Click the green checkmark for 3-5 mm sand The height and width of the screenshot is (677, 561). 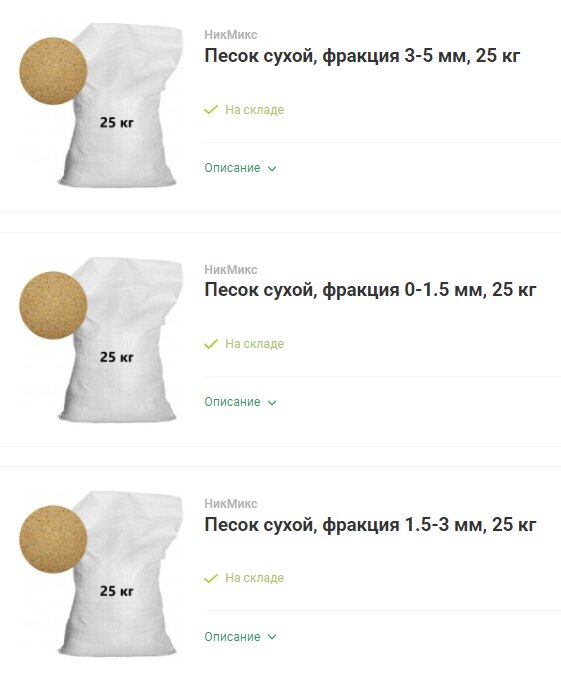click(211, 110)
